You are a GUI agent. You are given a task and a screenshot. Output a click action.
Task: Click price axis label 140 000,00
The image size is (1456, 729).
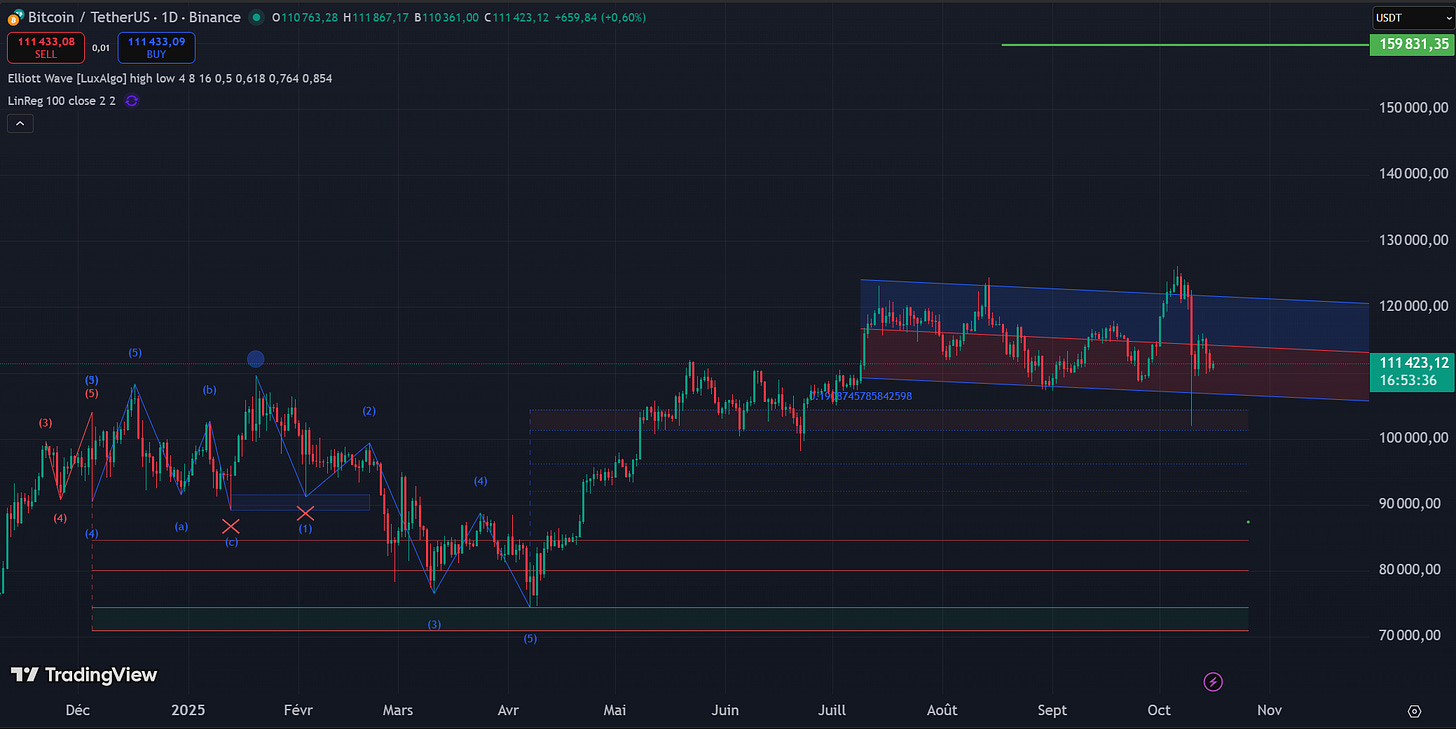pyautogui.click(x=1411, y=174)
